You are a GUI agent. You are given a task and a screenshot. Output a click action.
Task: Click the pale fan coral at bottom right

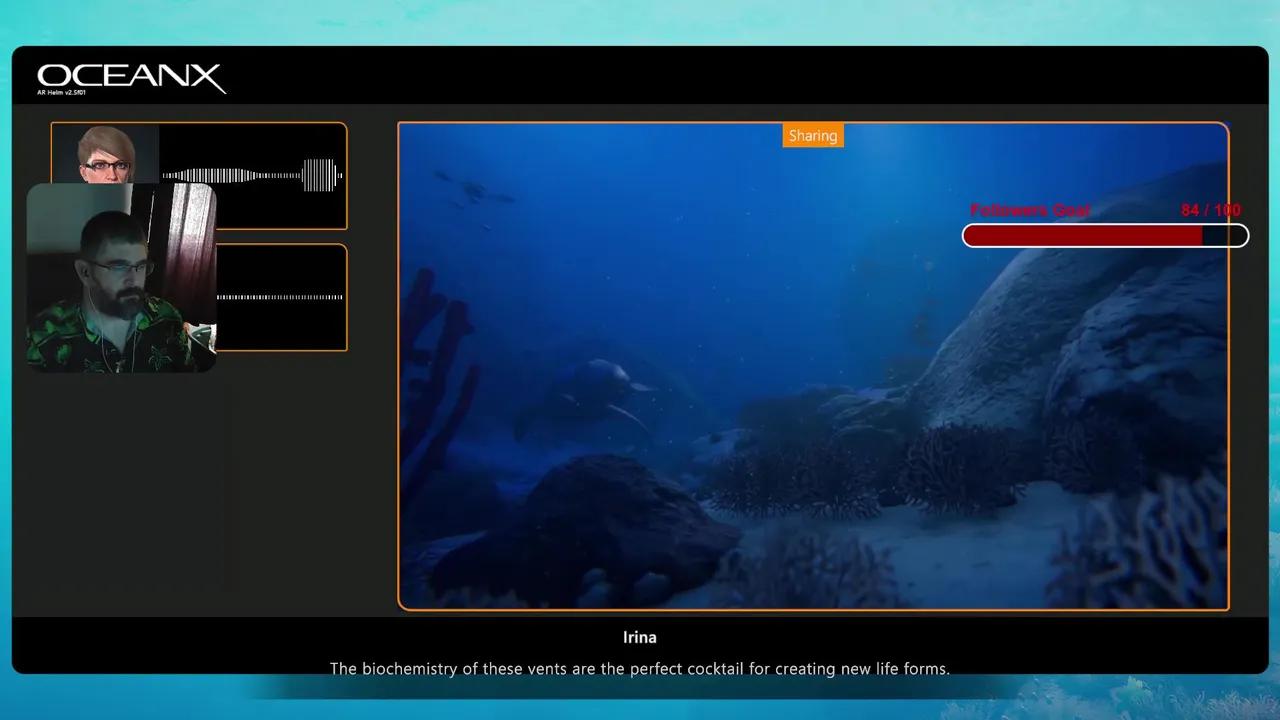click(1150, 540)
